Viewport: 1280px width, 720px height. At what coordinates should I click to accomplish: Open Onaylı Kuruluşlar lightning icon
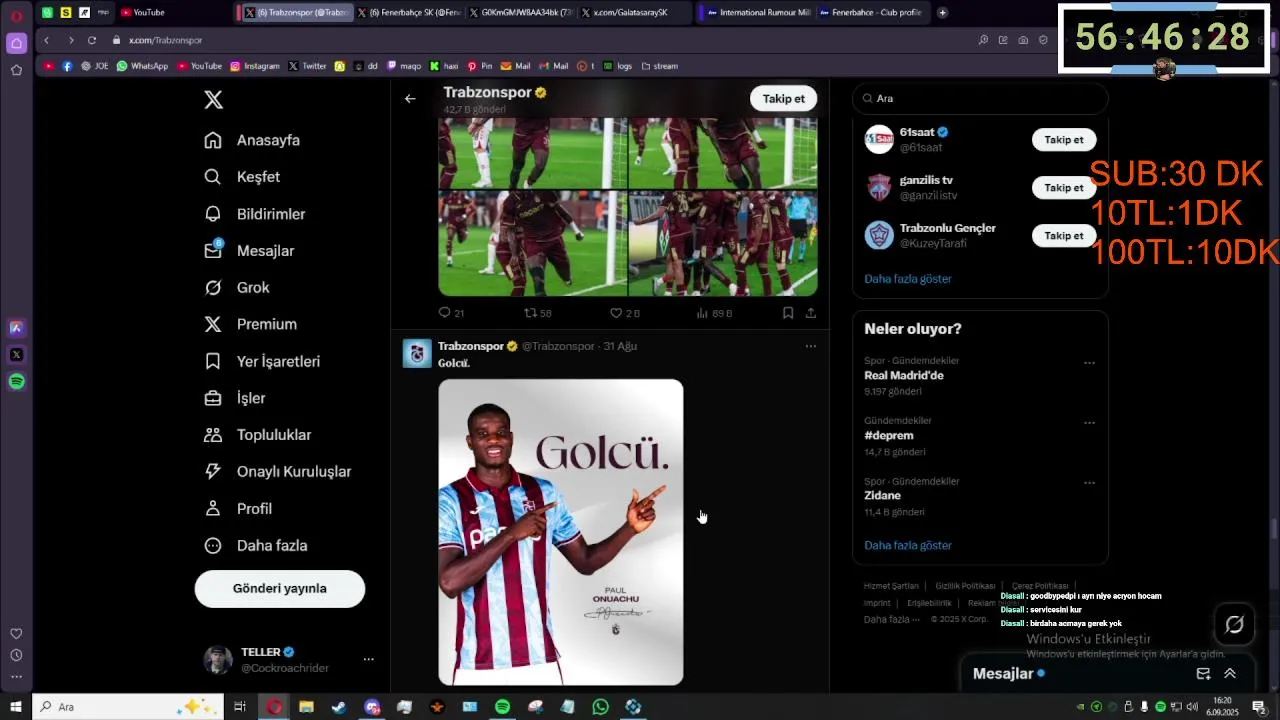213,471
